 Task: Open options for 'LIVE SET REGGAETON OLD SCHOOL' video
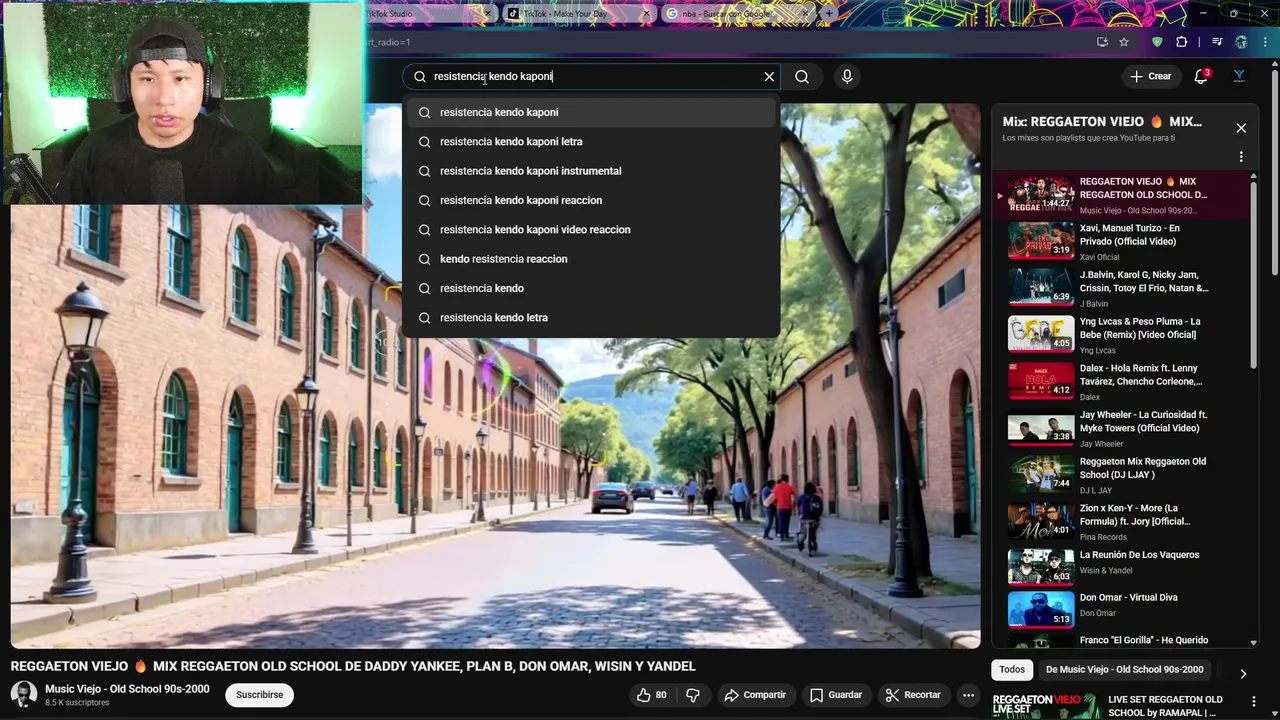point(1253,702)
